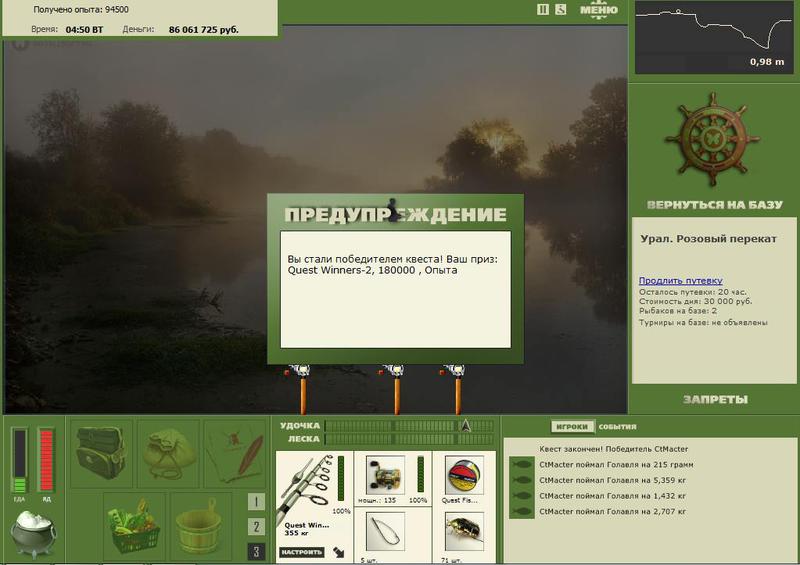Click the УДОЧКА tension bar
This screenshot has width=800, height=565.
pos(409,426)
